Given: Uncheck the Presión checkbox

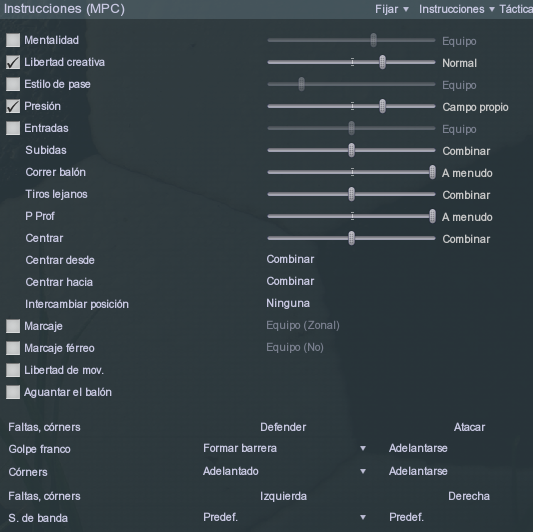Looking at the screenshot, I should [13, 106].
